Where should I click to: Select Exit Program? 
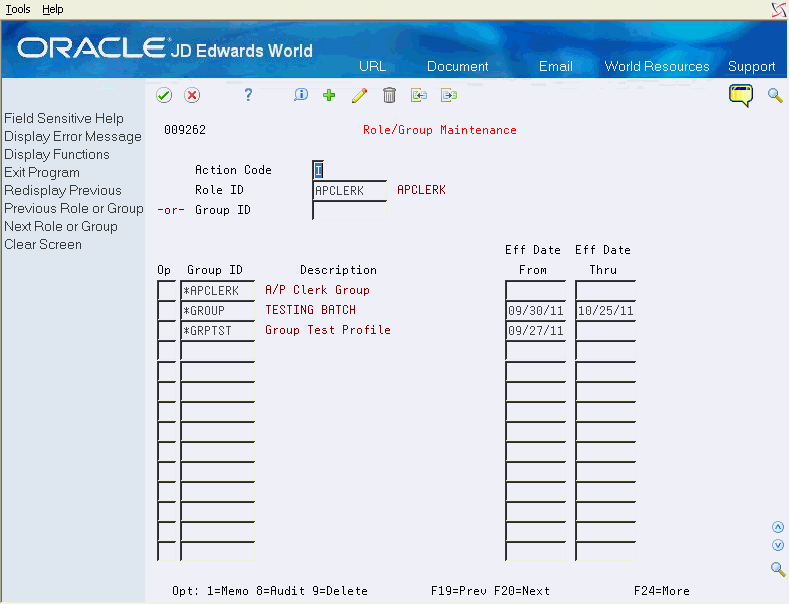click(42, 173)
